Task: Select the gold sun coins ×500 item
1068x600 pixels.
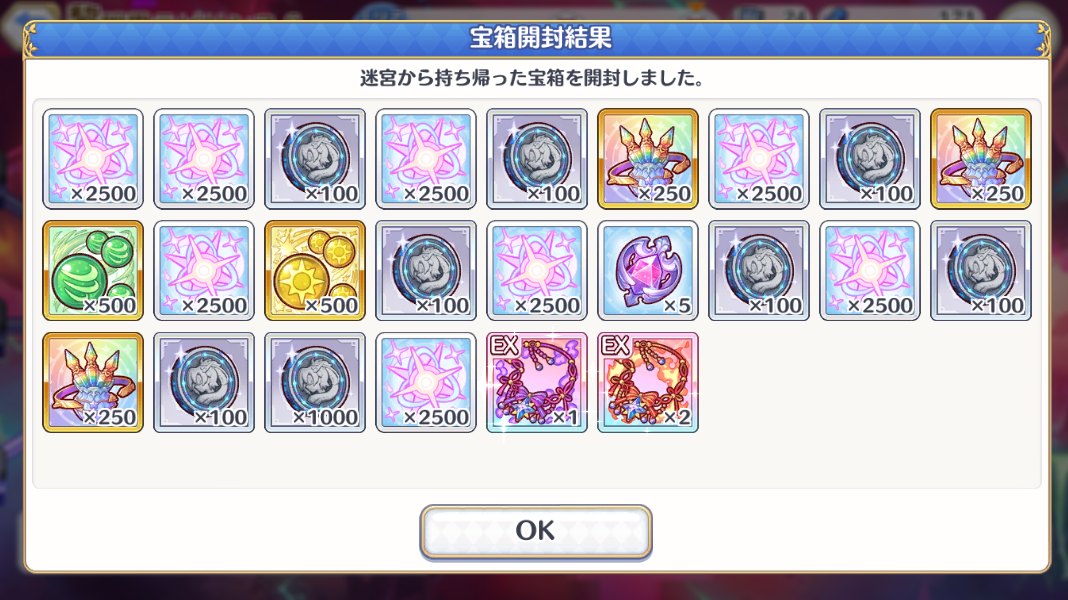Action: (315, 270)
